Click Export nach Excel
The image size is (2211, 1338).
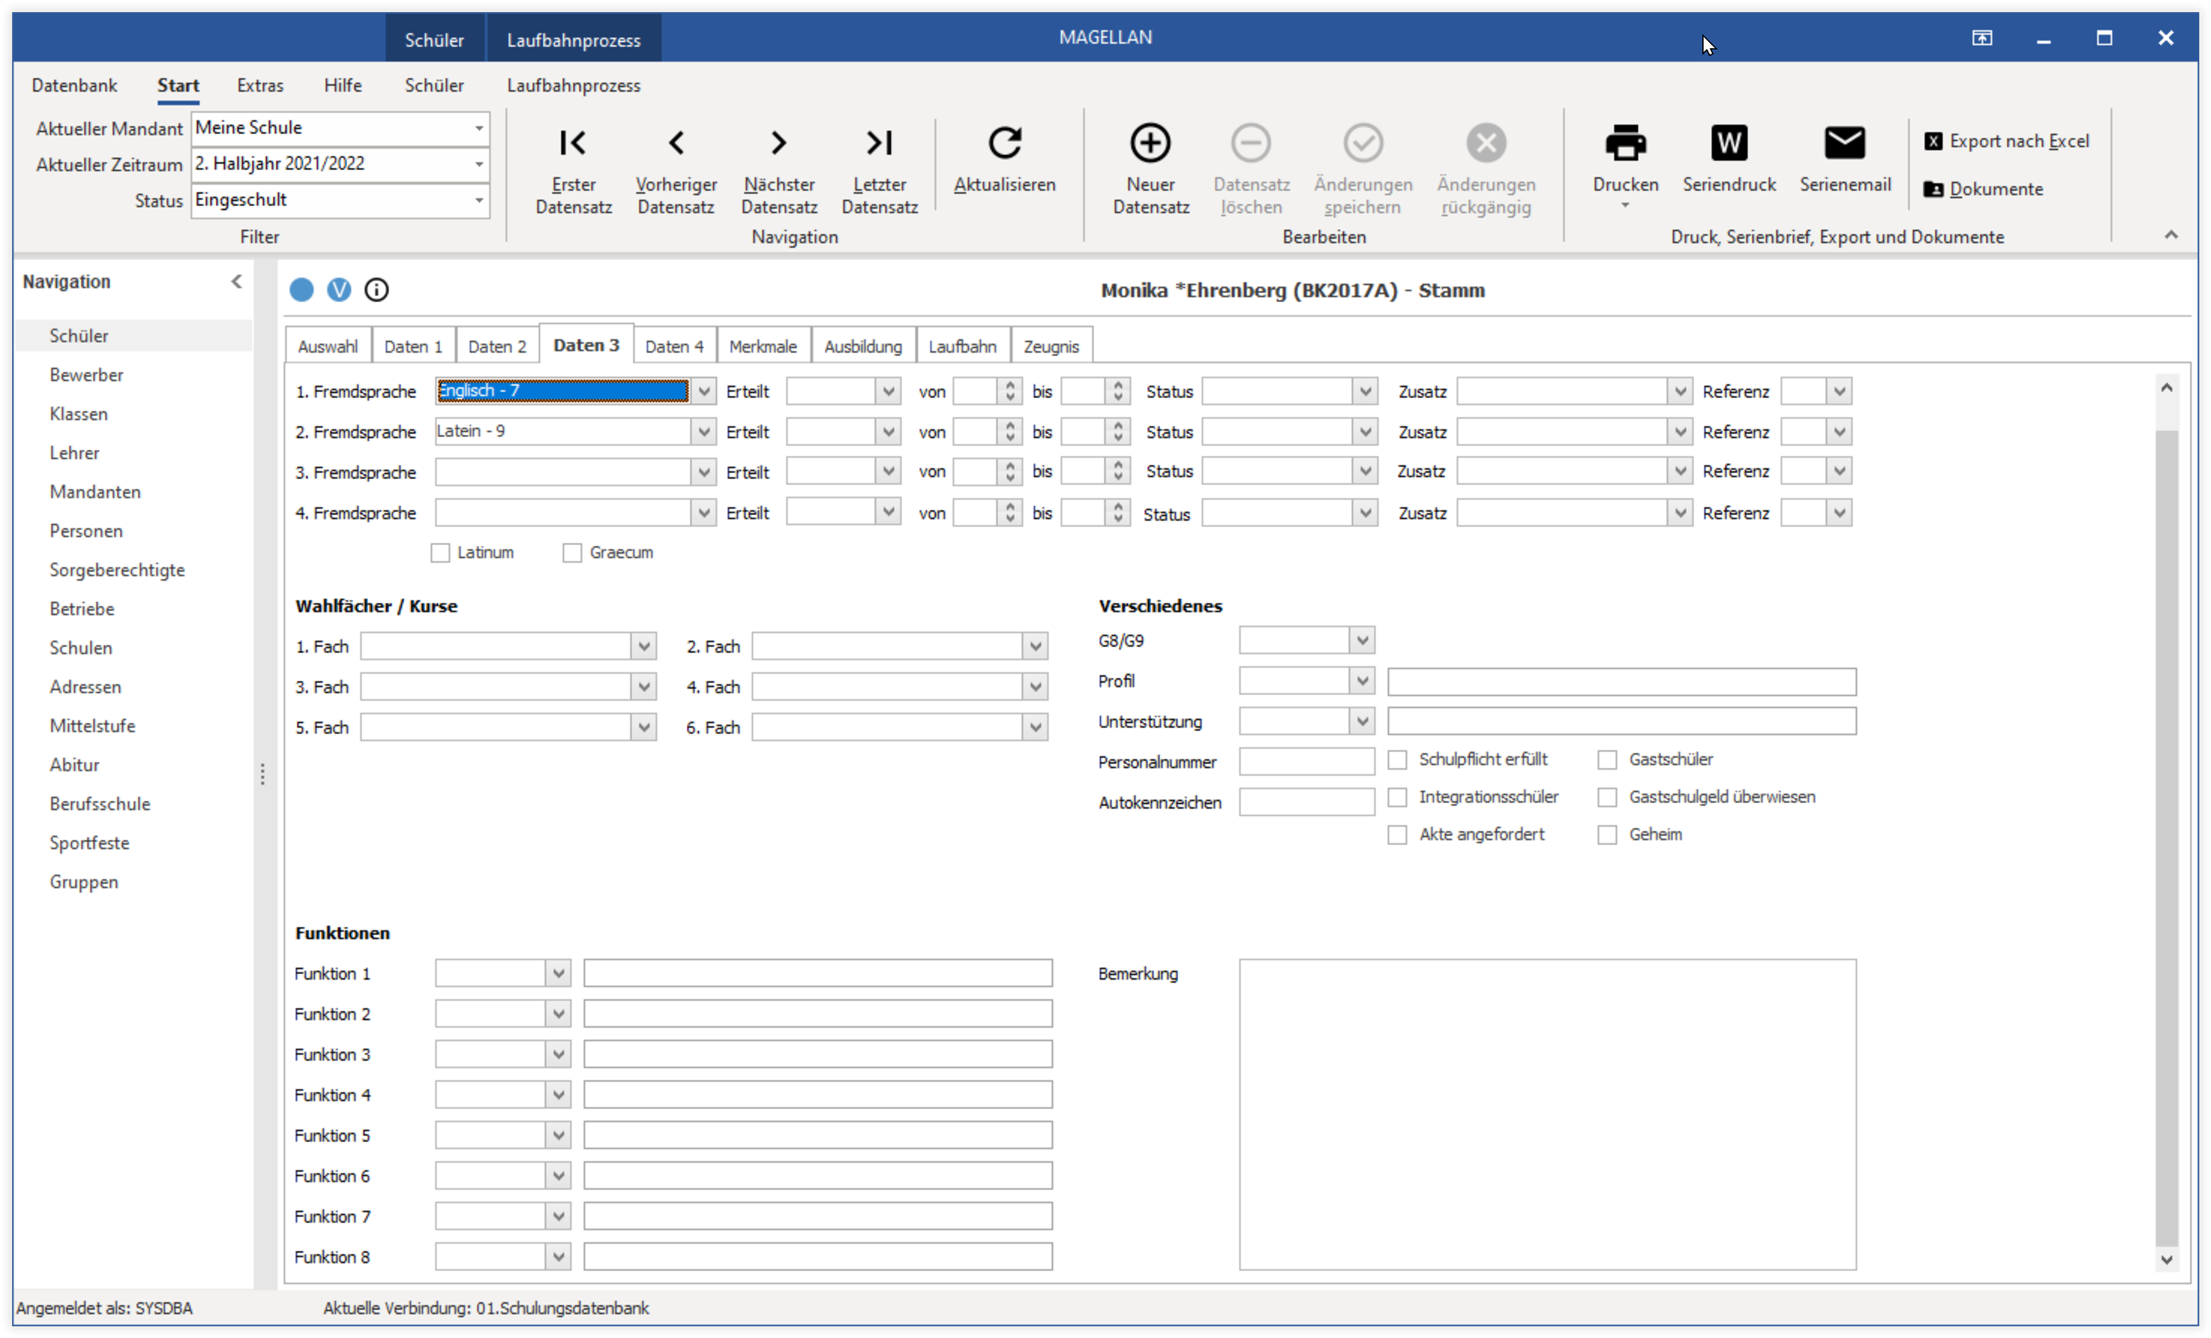point(2006,141)
